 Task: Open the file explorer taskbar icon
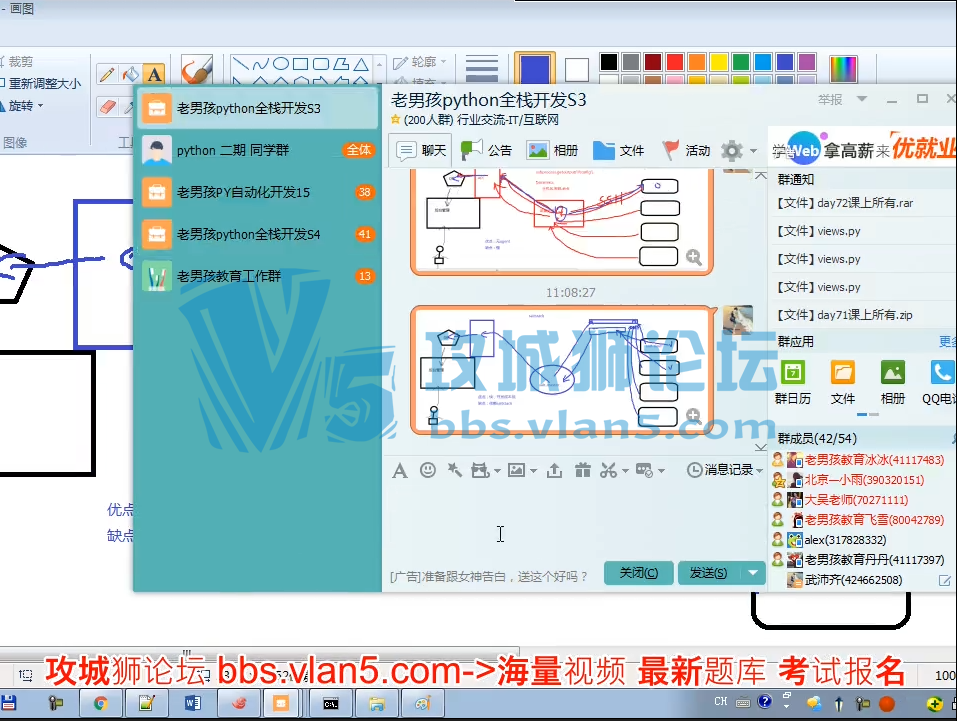tap(377, 704)
